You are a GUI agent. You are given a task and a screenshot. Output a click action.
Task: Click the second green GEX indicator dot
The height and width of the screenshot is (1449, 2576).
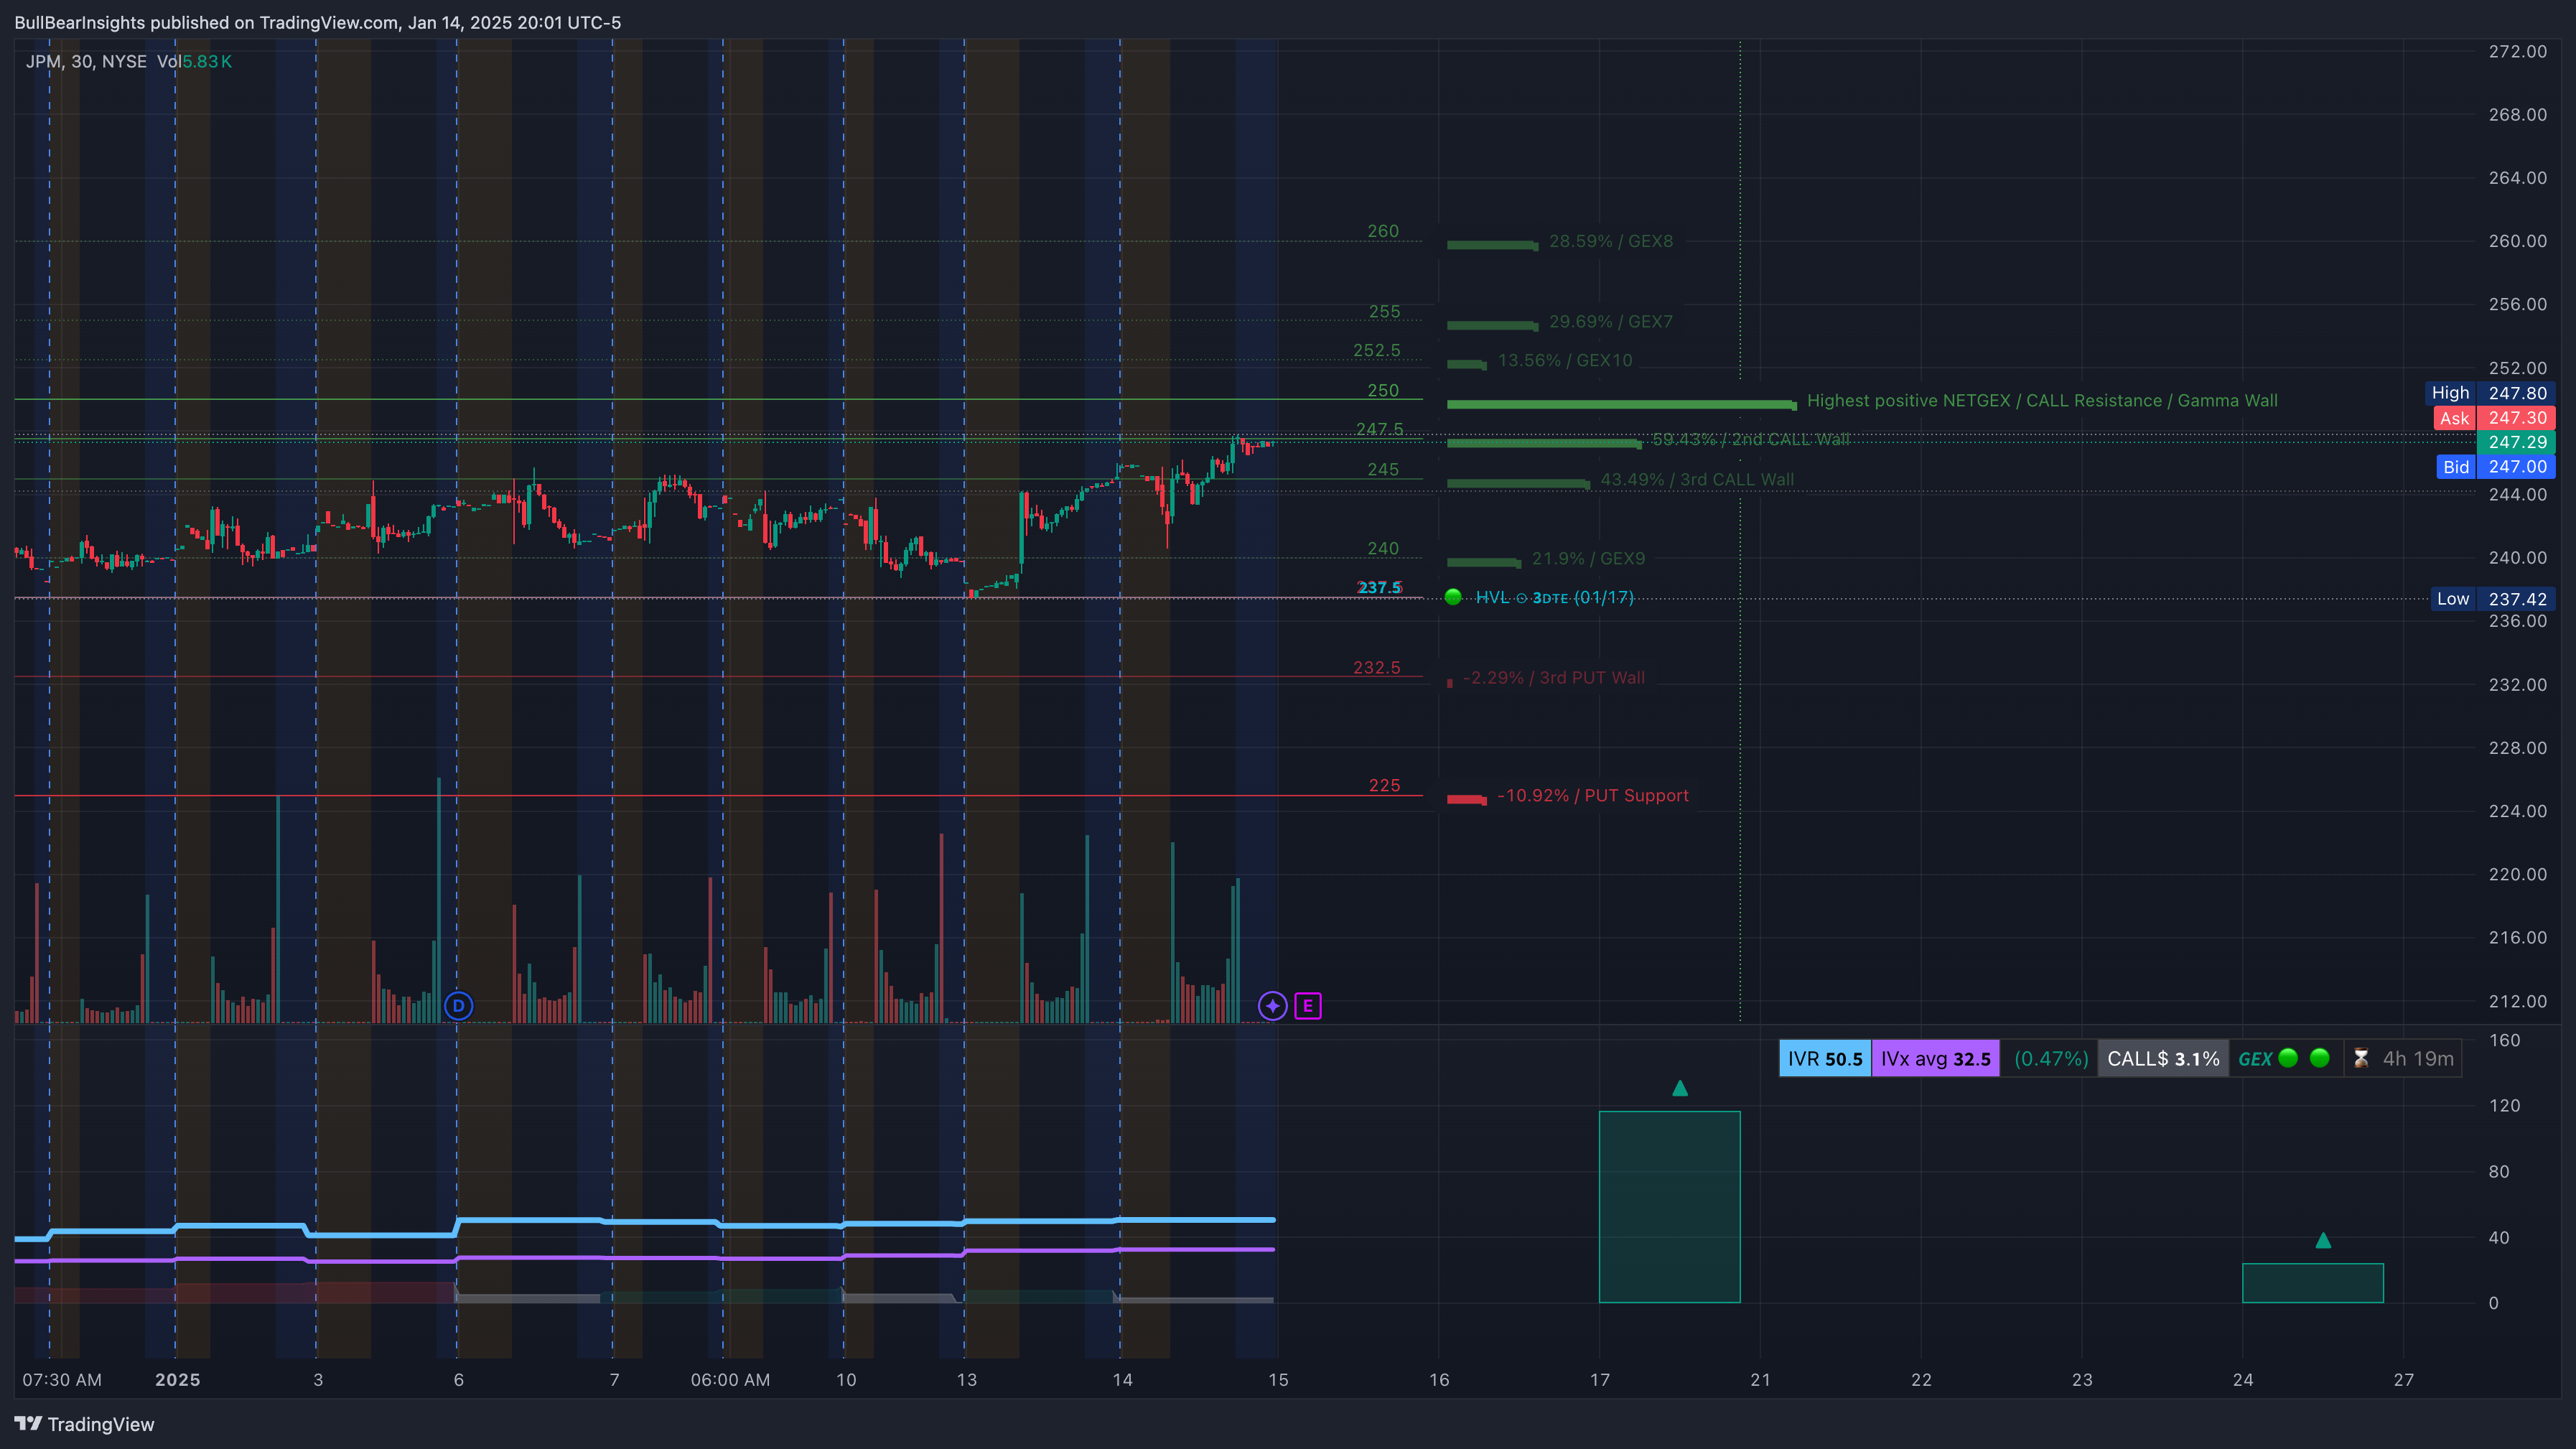[x=2321, y=1058]
